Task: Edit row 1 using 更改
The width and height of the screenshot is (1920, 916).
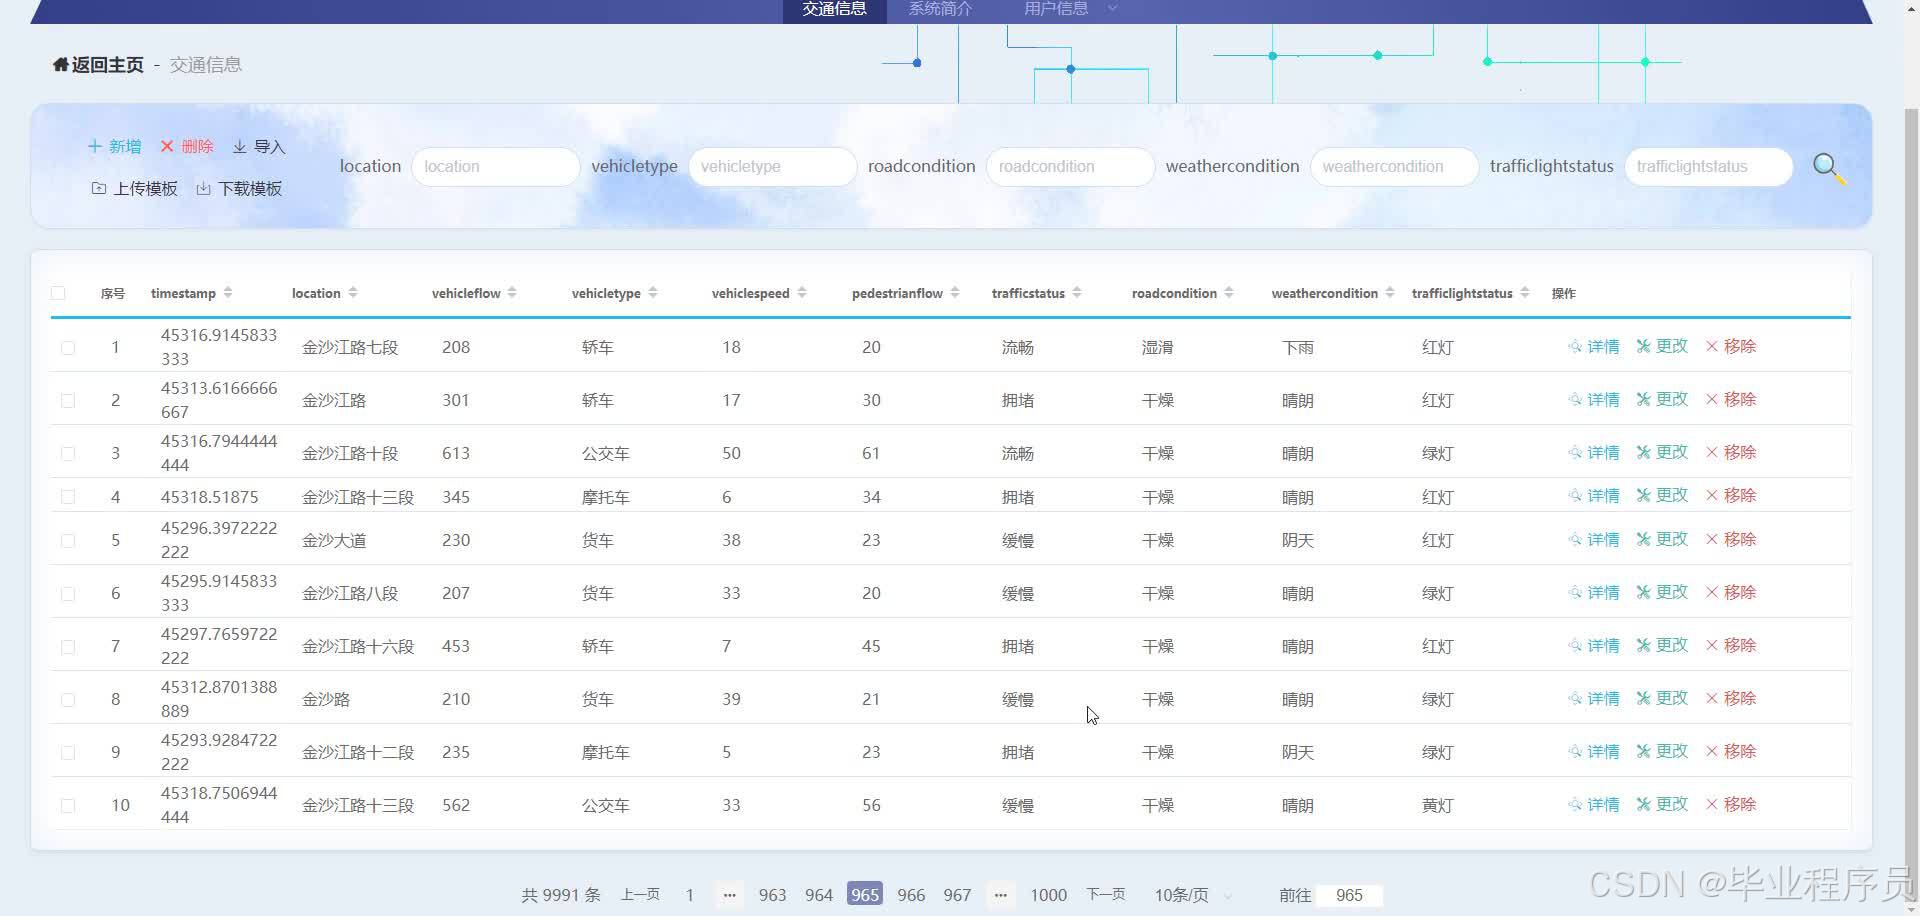Action: click(x=1662, y=346)
